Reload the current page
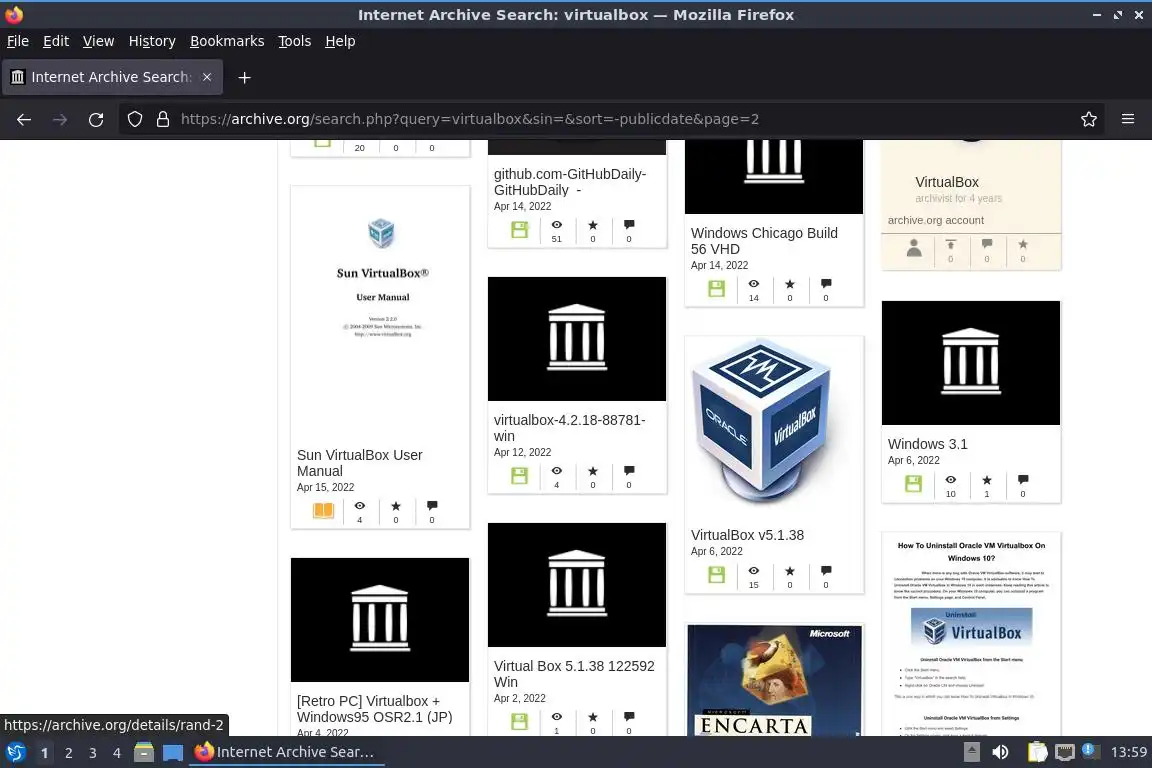The image size is (1152, 768). click(x=96, y=119)
